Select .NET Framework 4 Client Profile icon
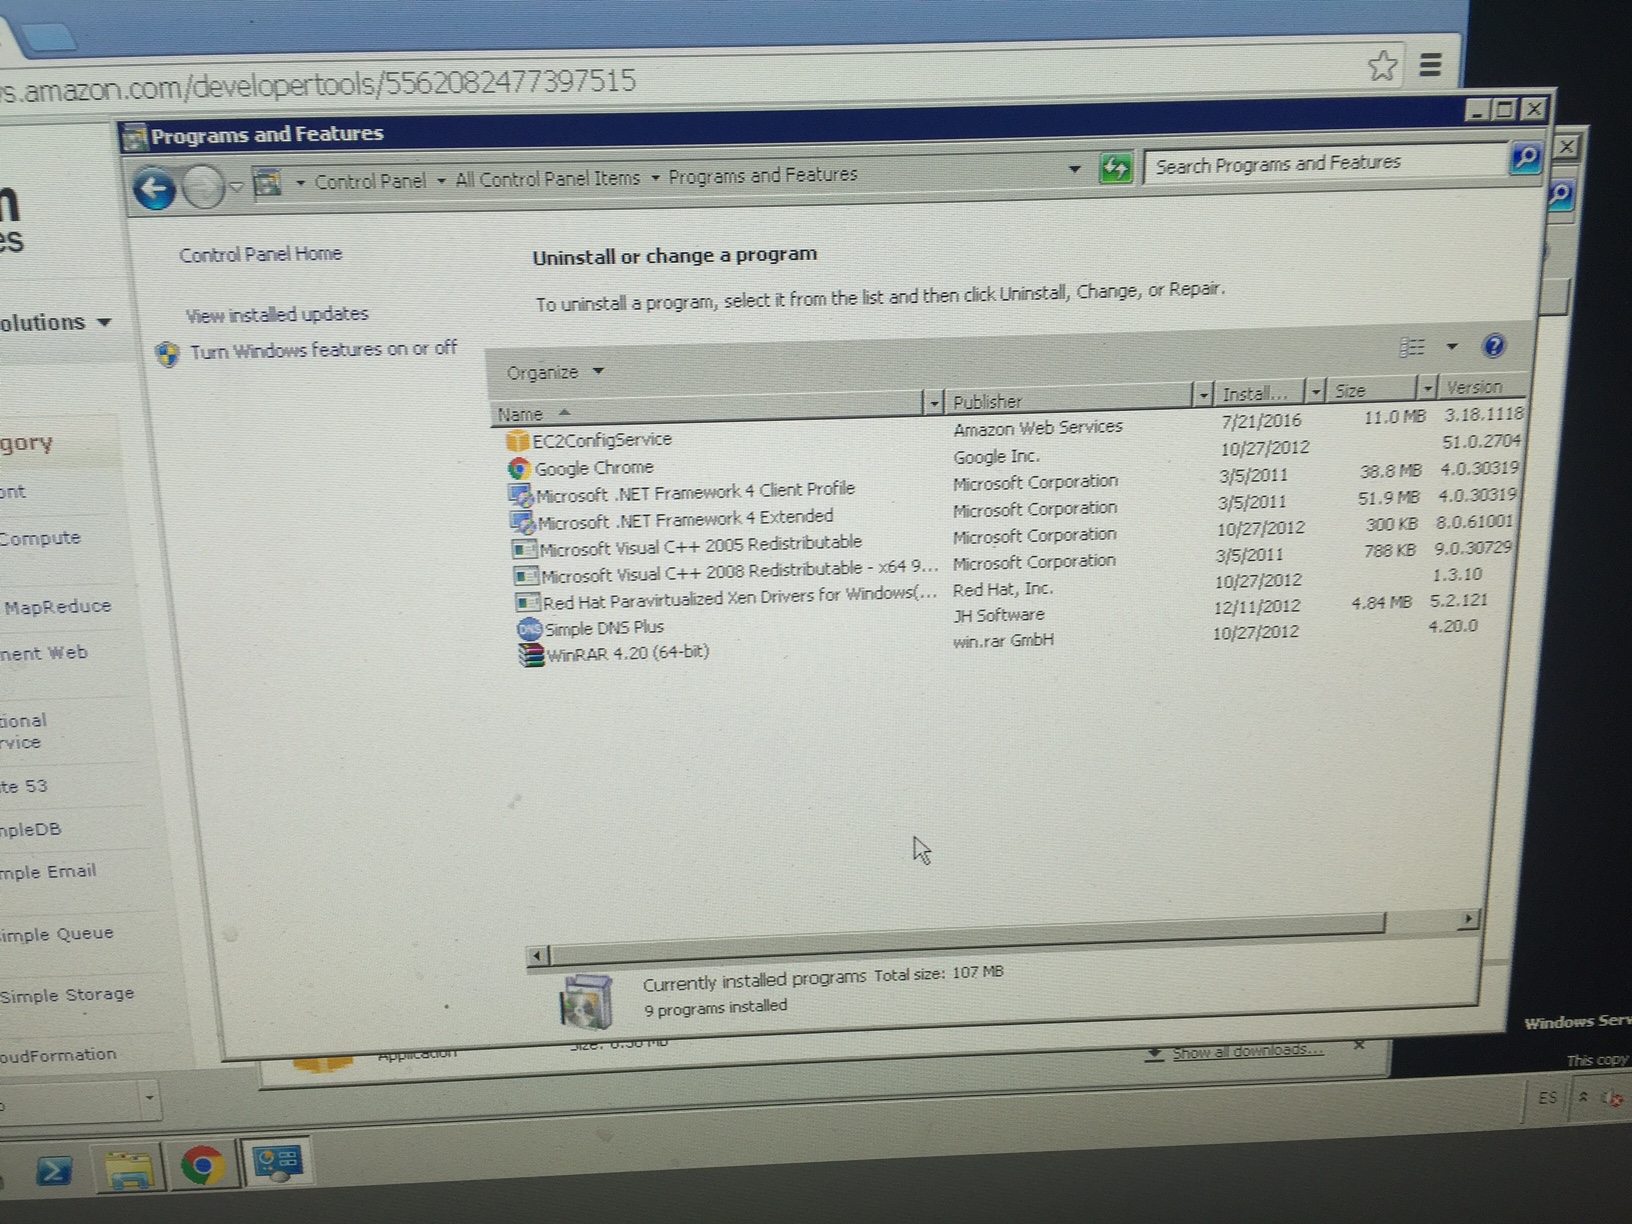 pyautogui.click(x=520, y=495)
